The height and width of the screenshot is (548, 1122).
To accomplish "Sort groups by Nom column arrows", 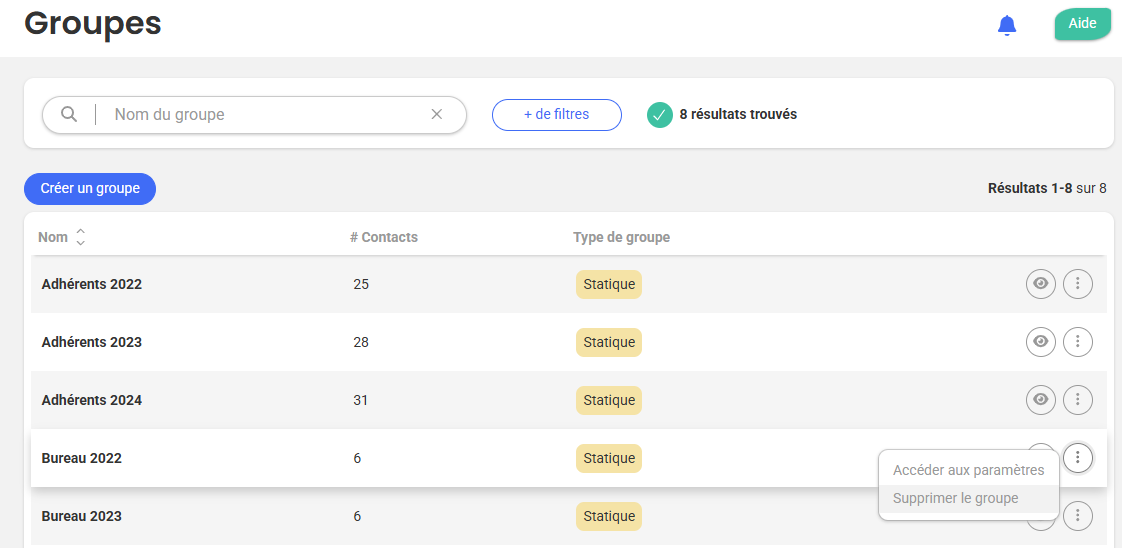I will pos(81,237).
